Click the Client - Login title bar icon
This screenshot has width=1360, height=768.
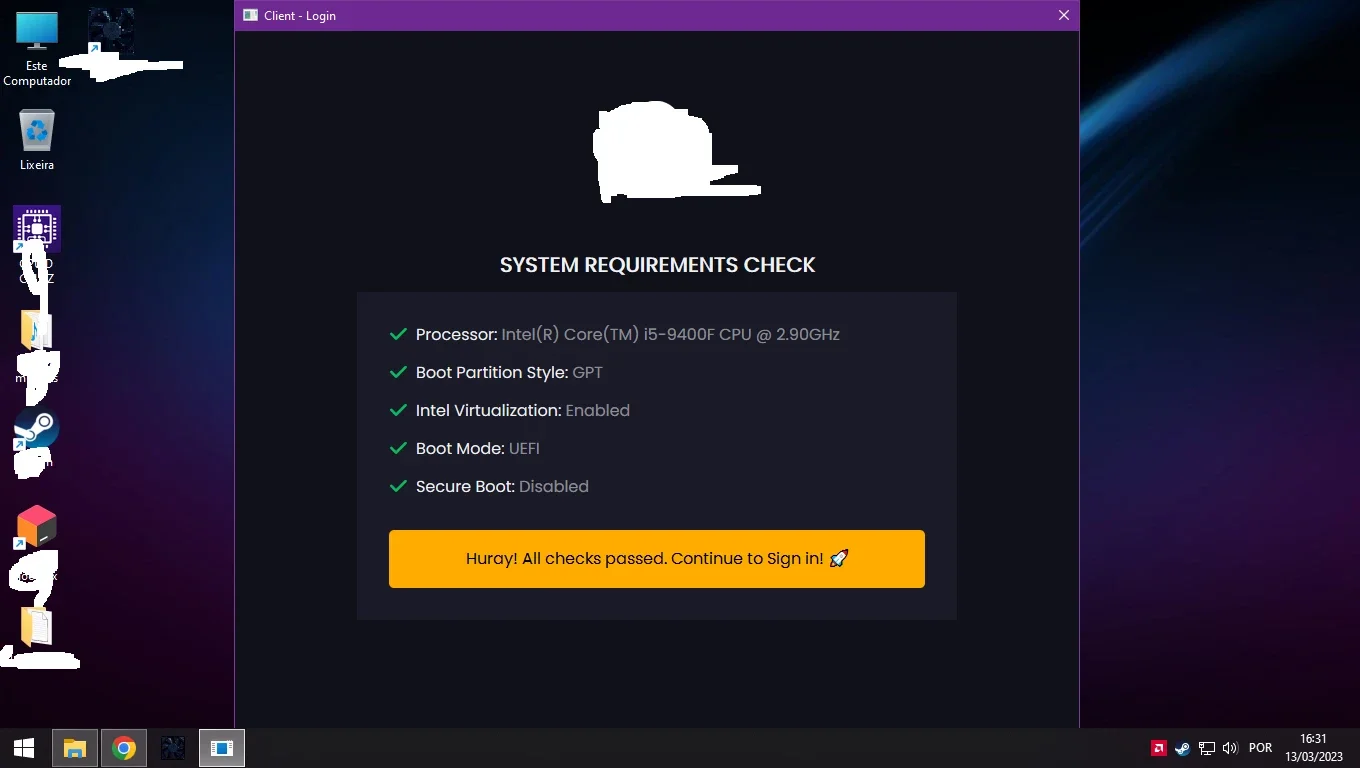[x=248, y=15]
